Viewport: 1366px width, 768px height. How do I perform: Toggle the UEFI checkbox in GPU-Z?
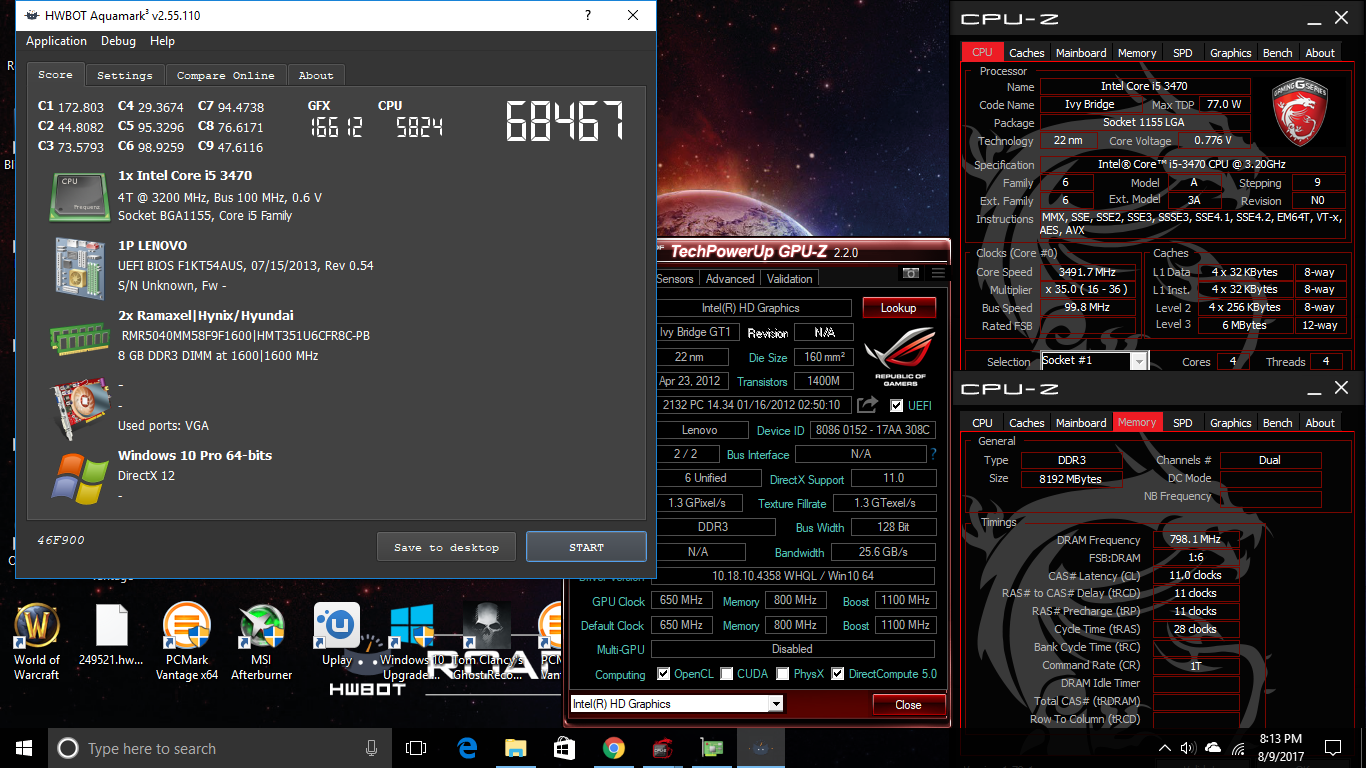coord(897,405)
